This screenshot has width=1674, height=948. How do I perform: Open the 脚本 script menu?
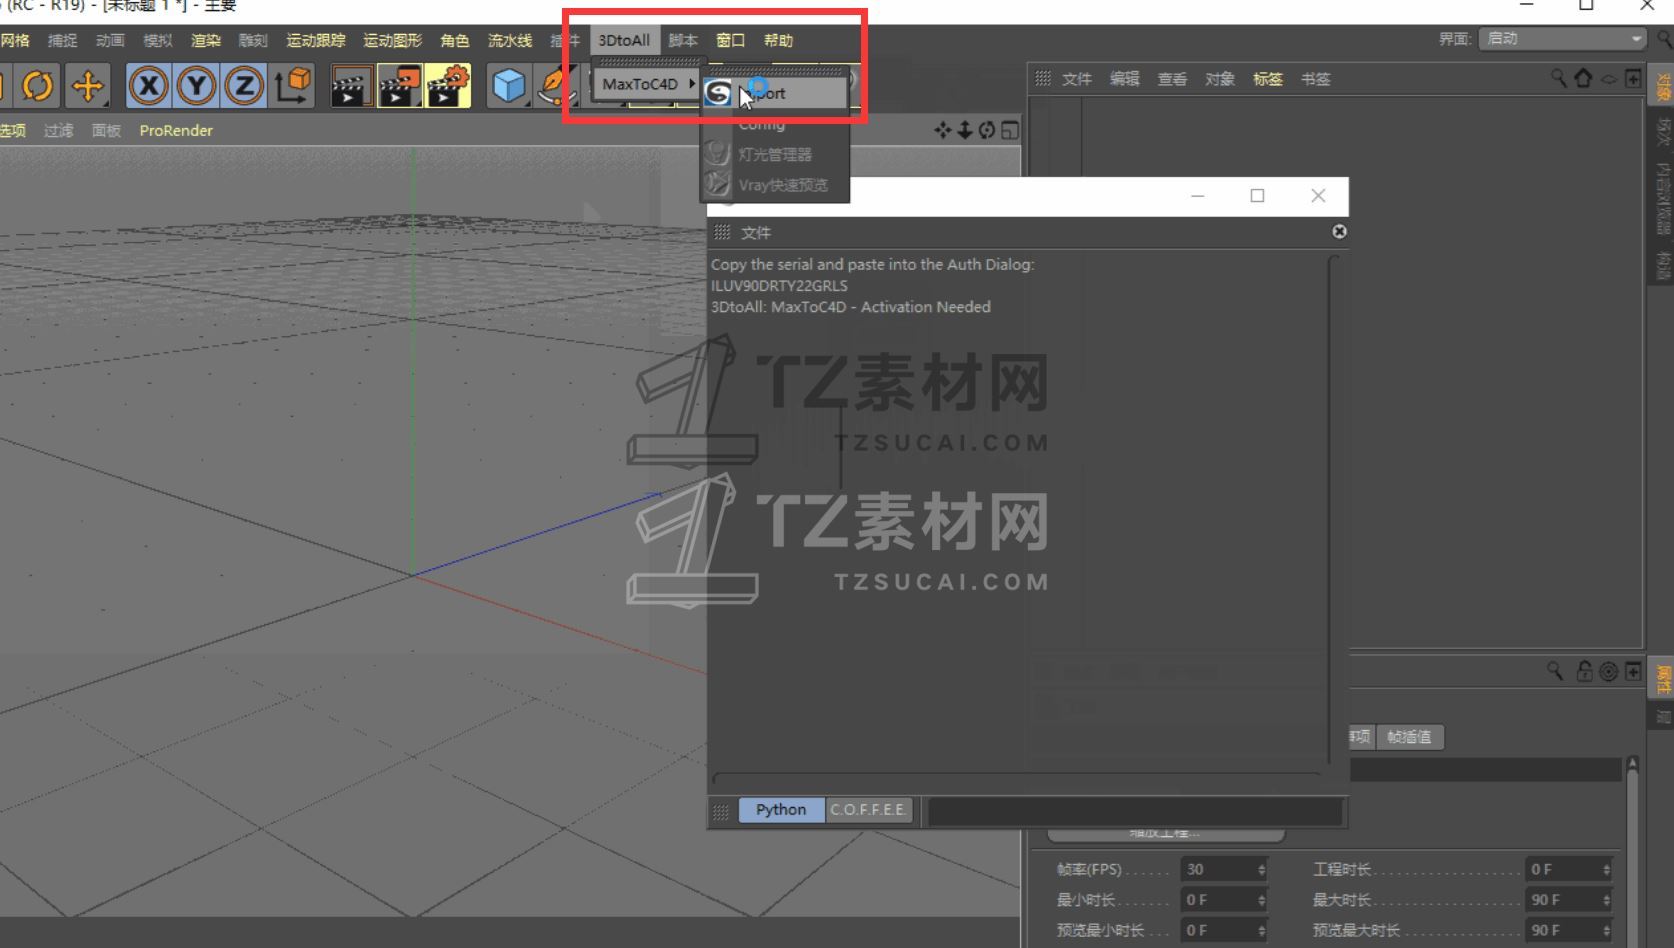tap(683, 40)
